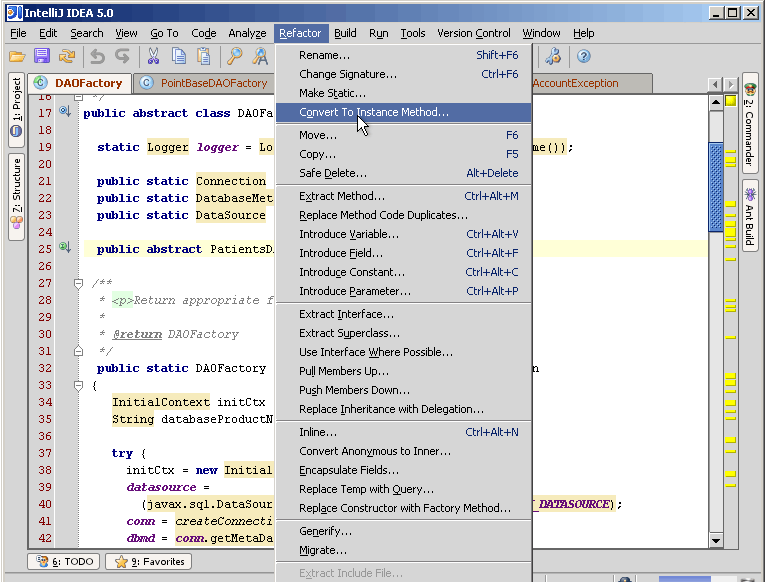Screen dimensions: 766x582
Task: Click the Help question mark icon
Action: [x=584, y=57]
